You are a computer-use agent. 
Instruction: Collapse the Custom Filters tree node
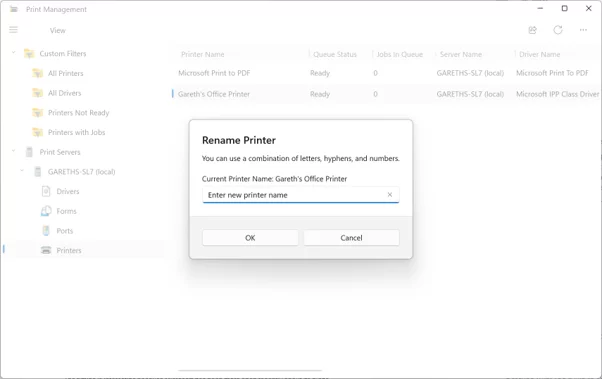point(13,53)
